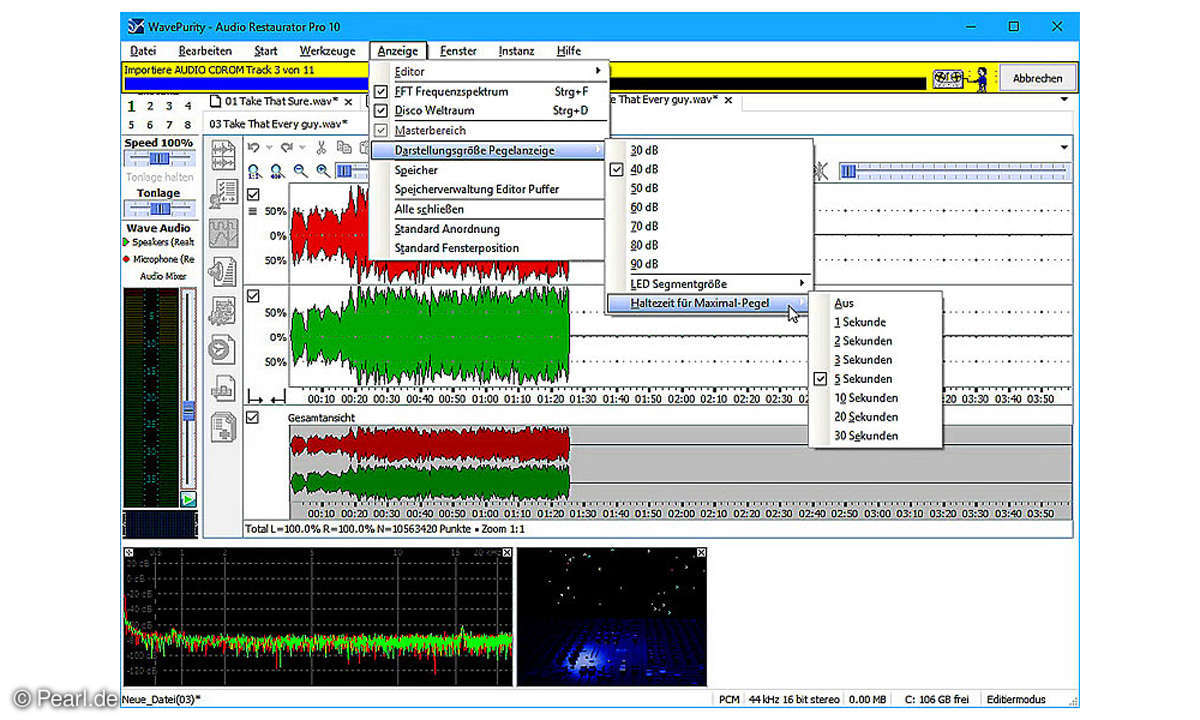Image resolution: width=1200 pixels, height=720 pixels.
Task: Click the set start marker arrow icon
Action: tap(255, 397)
